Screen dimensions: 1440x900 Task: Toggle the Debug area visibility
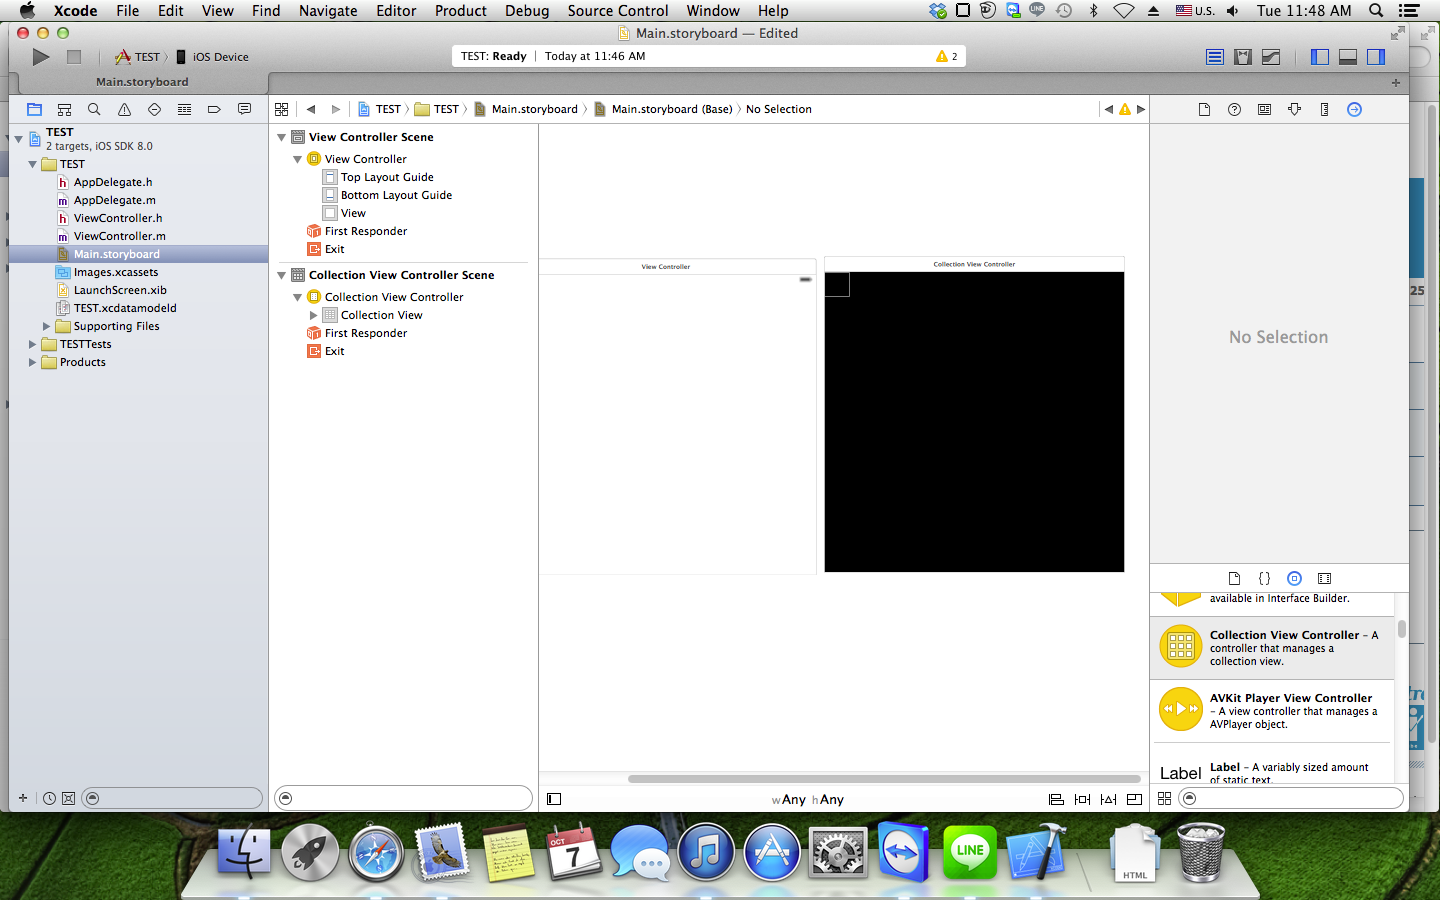pyautogui.click(x=1348, y=57)
